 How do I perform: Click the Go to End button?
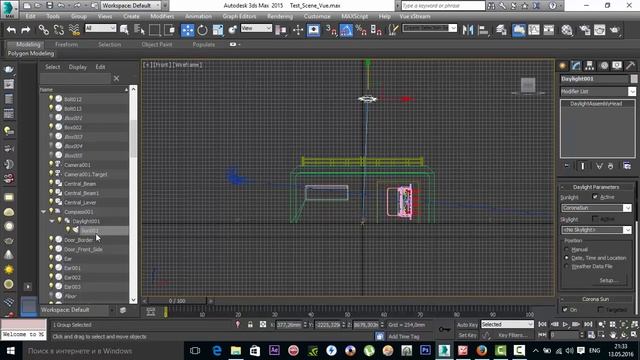(x=588, y=324)
